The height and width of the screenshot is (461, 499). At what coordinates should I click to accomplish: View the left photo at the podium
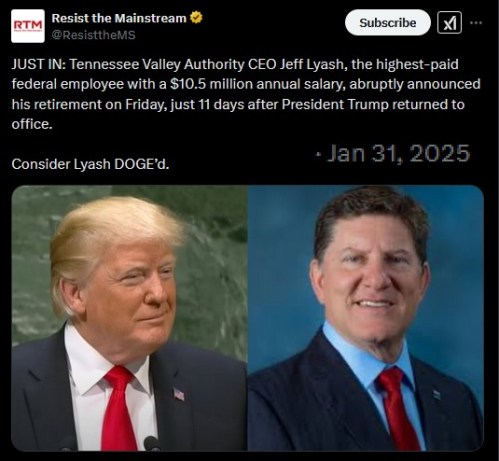(x=129, y=318)
